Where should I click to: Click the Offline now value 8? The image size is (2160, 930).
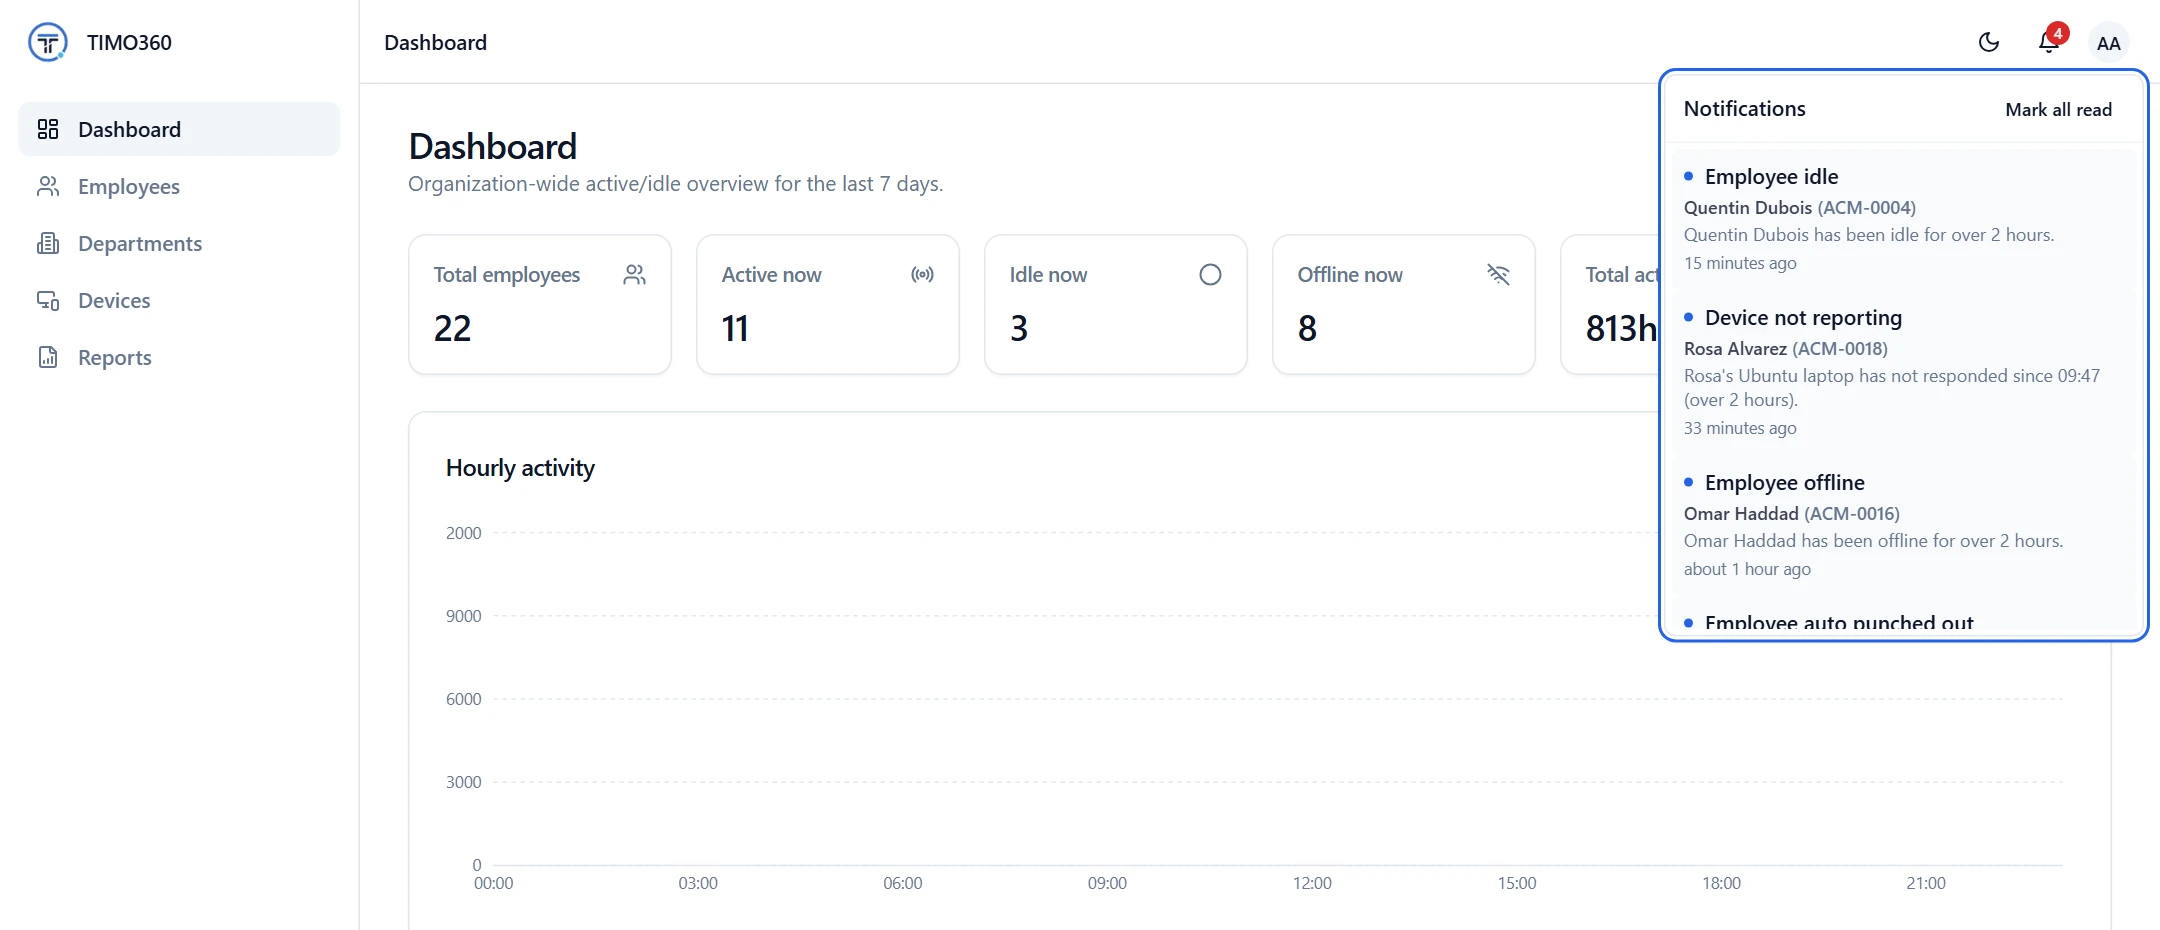click(x=1307, y=328)
